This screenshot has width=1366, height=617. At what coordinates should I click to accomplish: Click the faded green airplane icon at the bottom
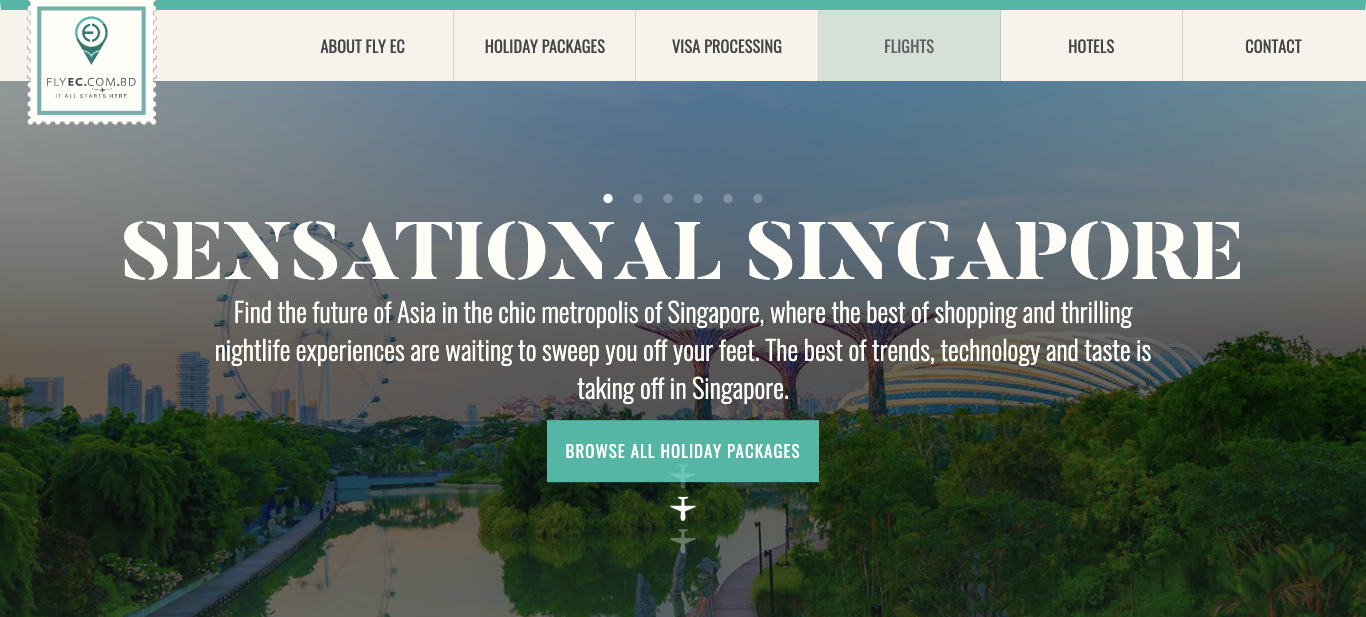[x=683, y=541]
